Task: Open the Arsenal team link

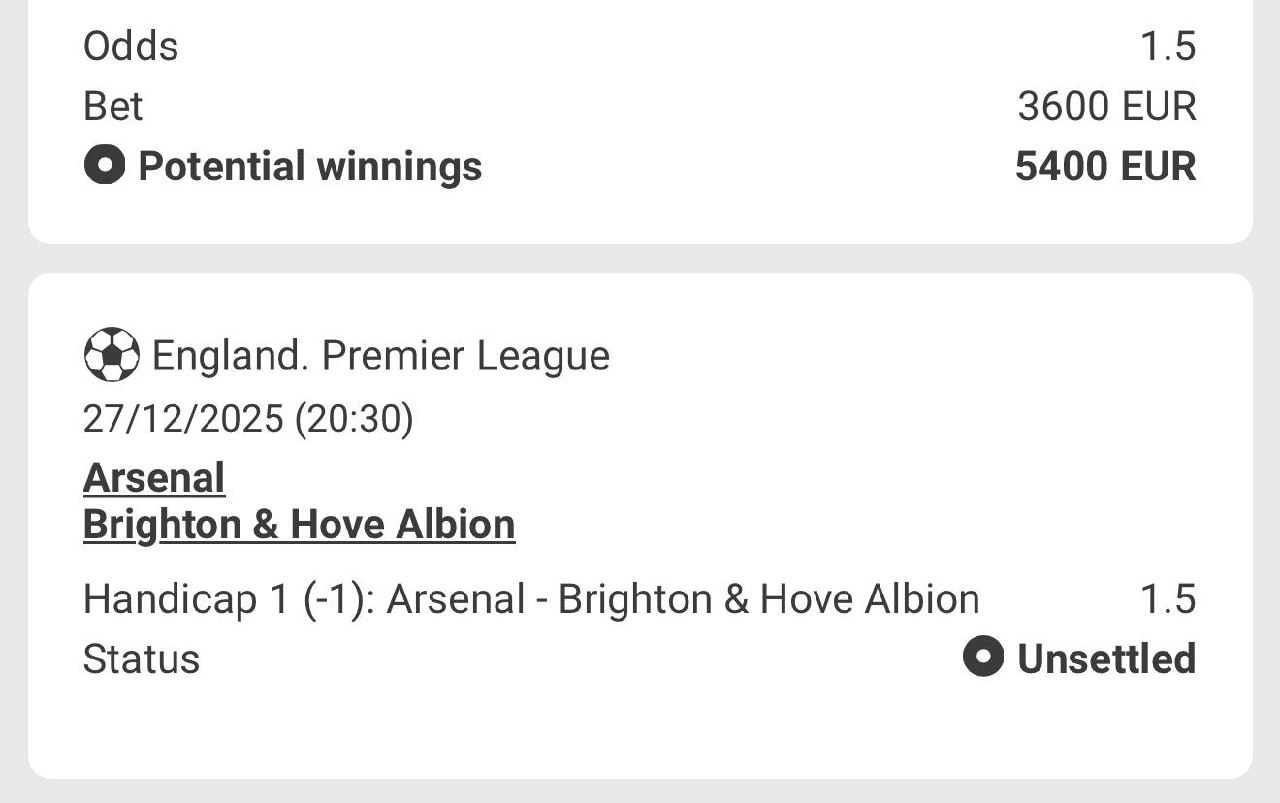Action: tap(154, 478)
